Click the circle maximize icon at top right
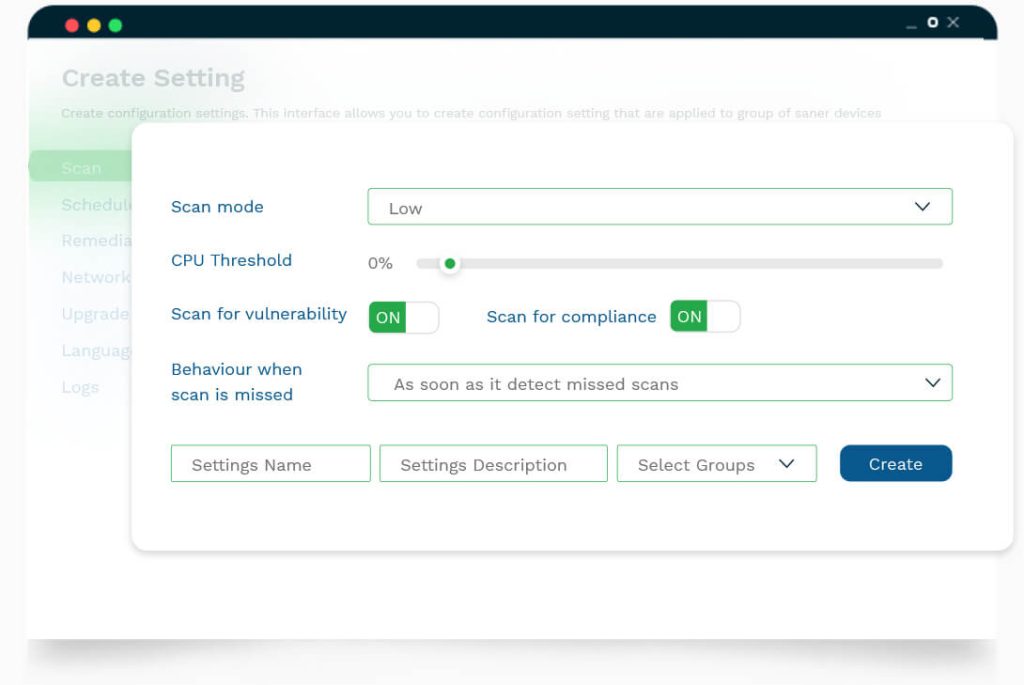 (x=933, y=22)
